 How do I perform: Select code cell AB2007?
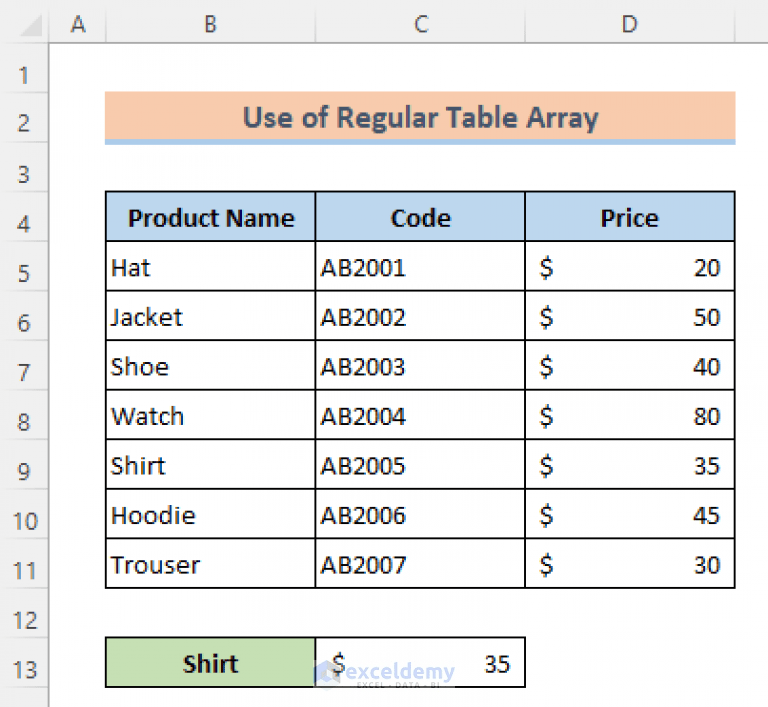(420, 563)
